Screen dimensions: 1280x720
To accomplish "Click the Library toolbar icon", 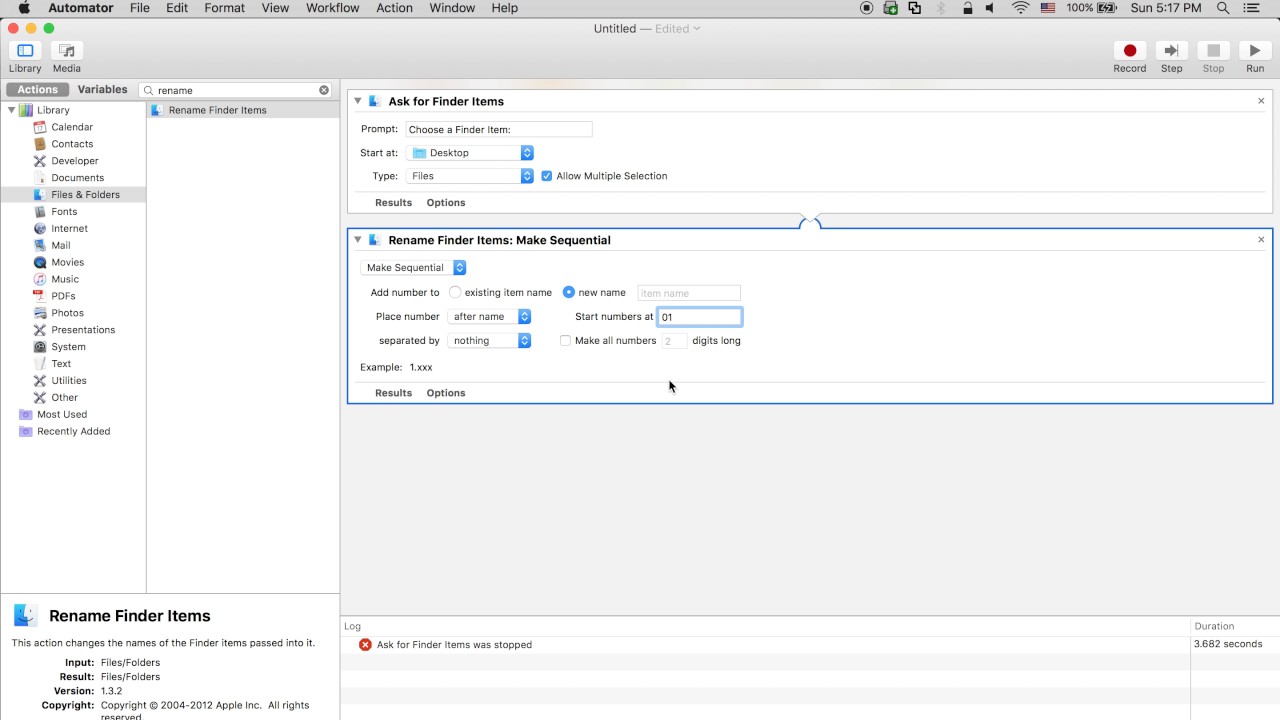I will (x=25, y=51).
